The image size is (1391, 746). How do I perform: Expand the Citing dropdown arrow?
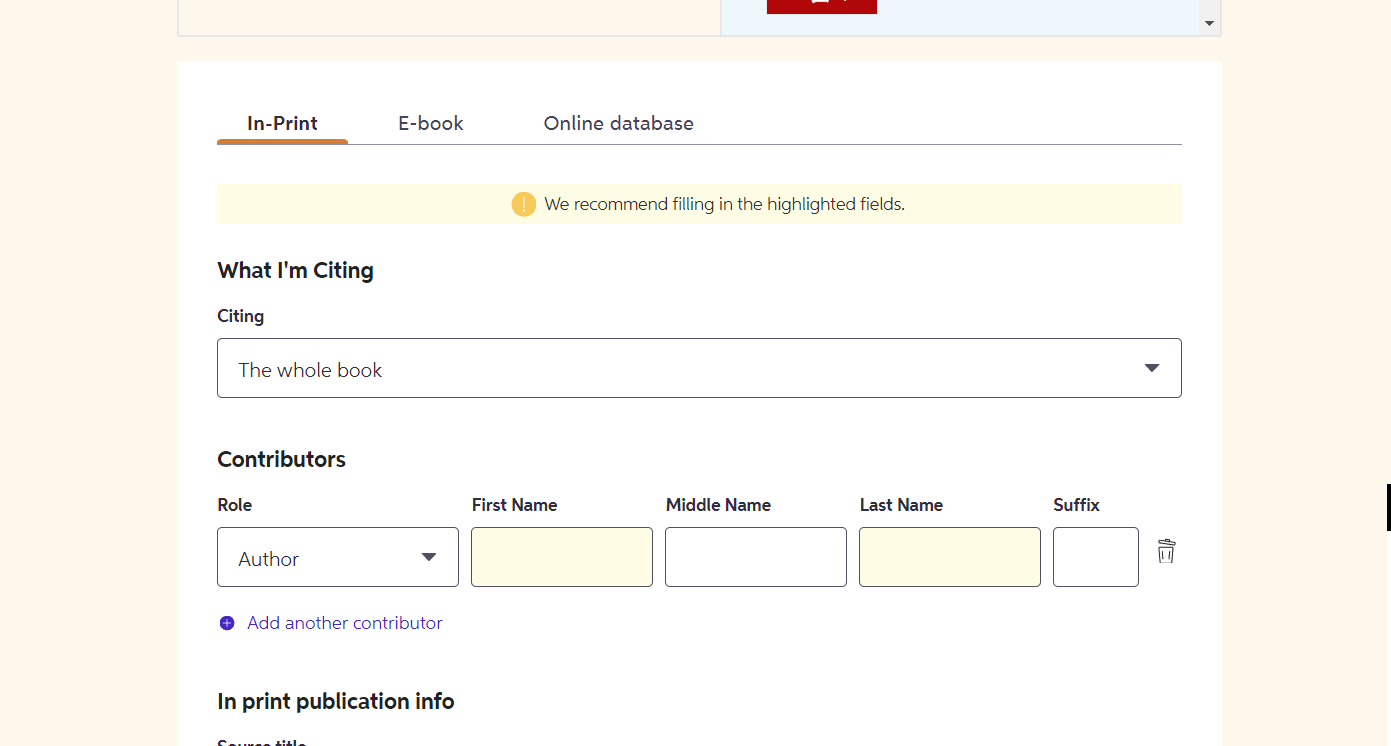[x=1152, y=368]
